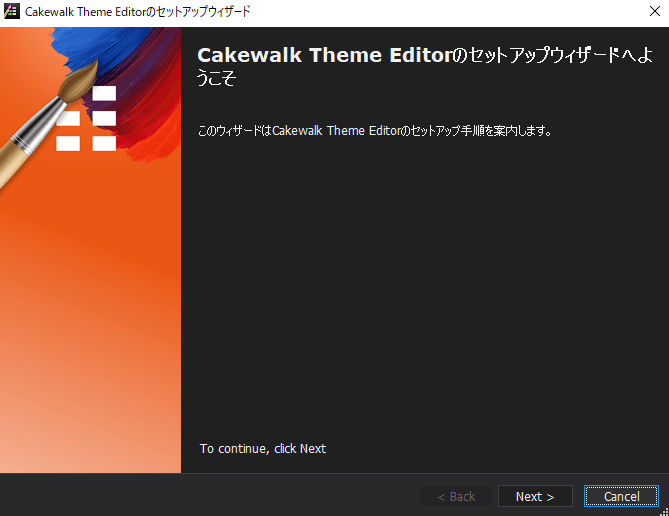Click the 'To continue, click Next' text

point(263,449)
